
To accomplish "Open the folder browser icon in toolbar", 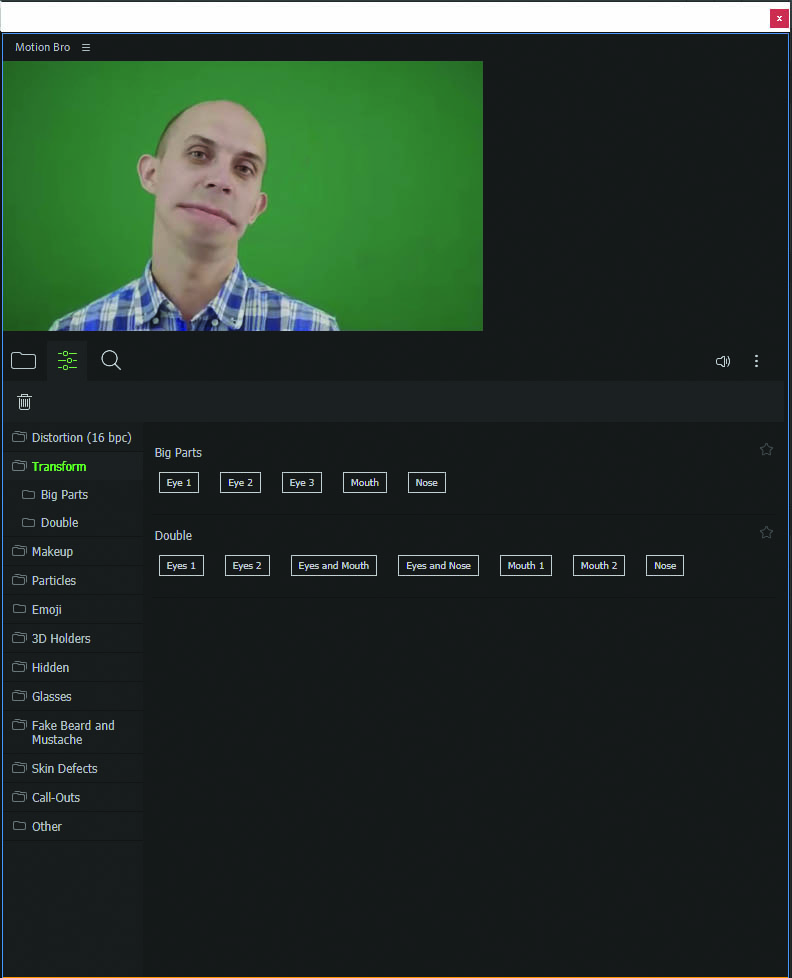I will 24,361.
